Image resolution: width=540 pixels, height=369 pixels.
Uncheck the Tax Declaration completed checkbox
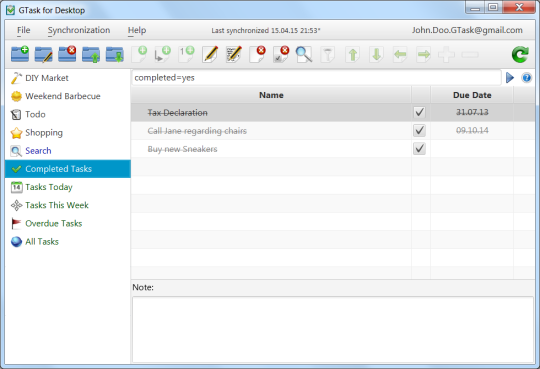419,112
